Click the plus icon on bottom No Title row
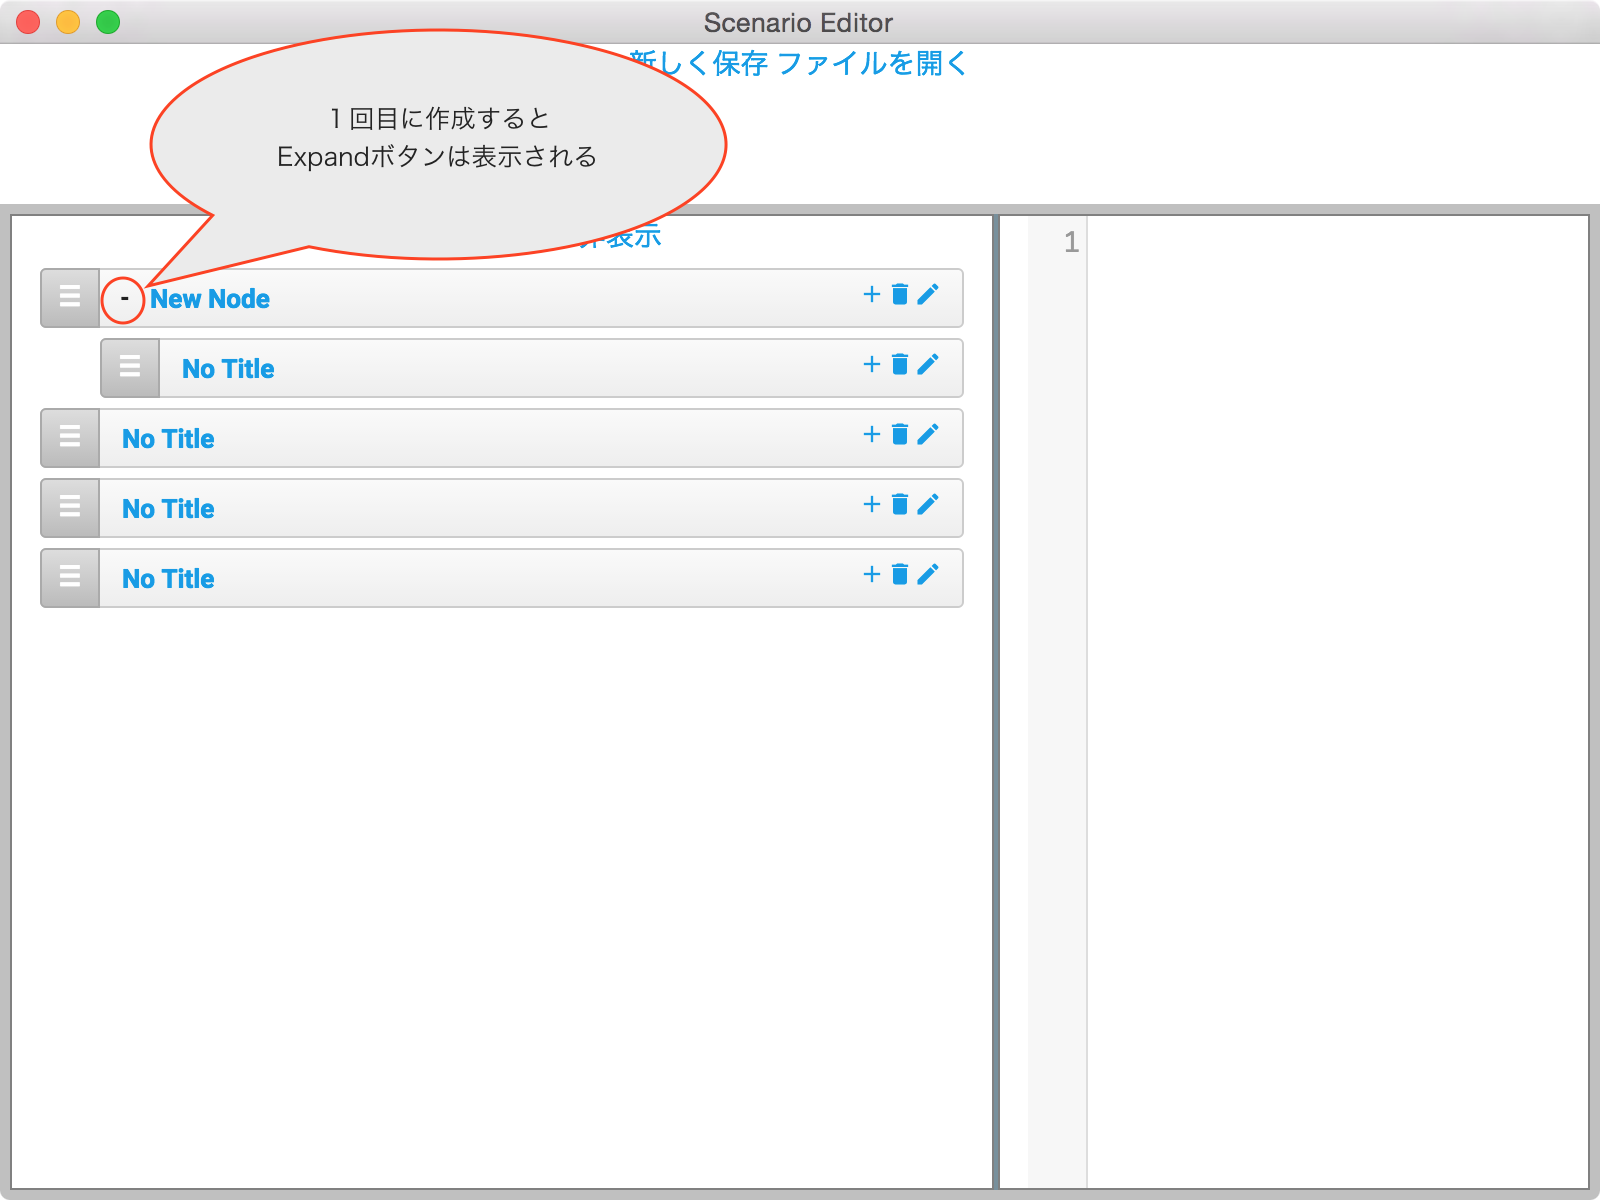The image size is (1600, 1200). pos(871,574)
